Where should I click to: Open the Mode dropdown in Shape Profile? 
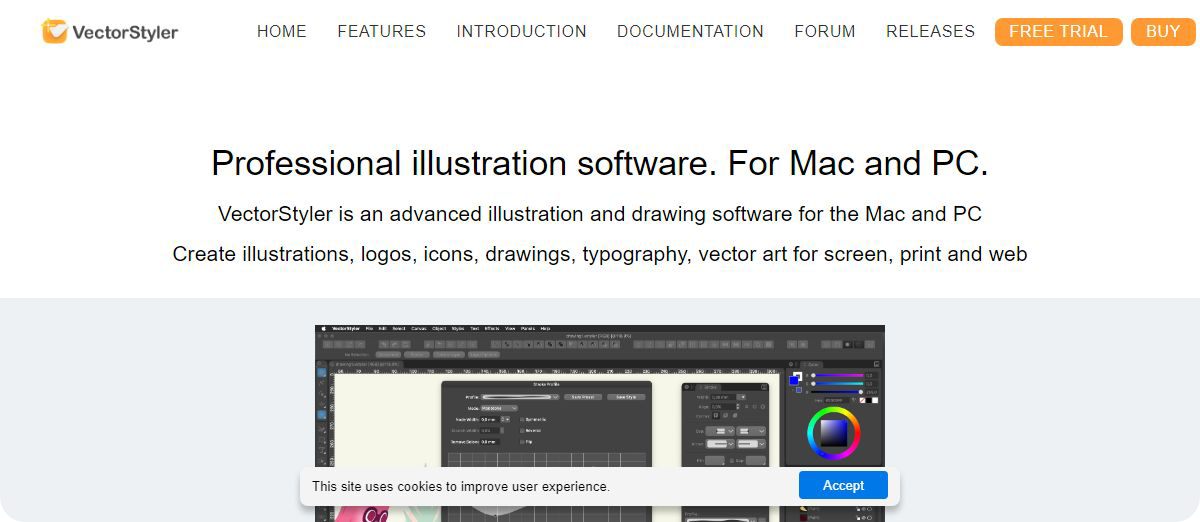(x=499, y=408)
